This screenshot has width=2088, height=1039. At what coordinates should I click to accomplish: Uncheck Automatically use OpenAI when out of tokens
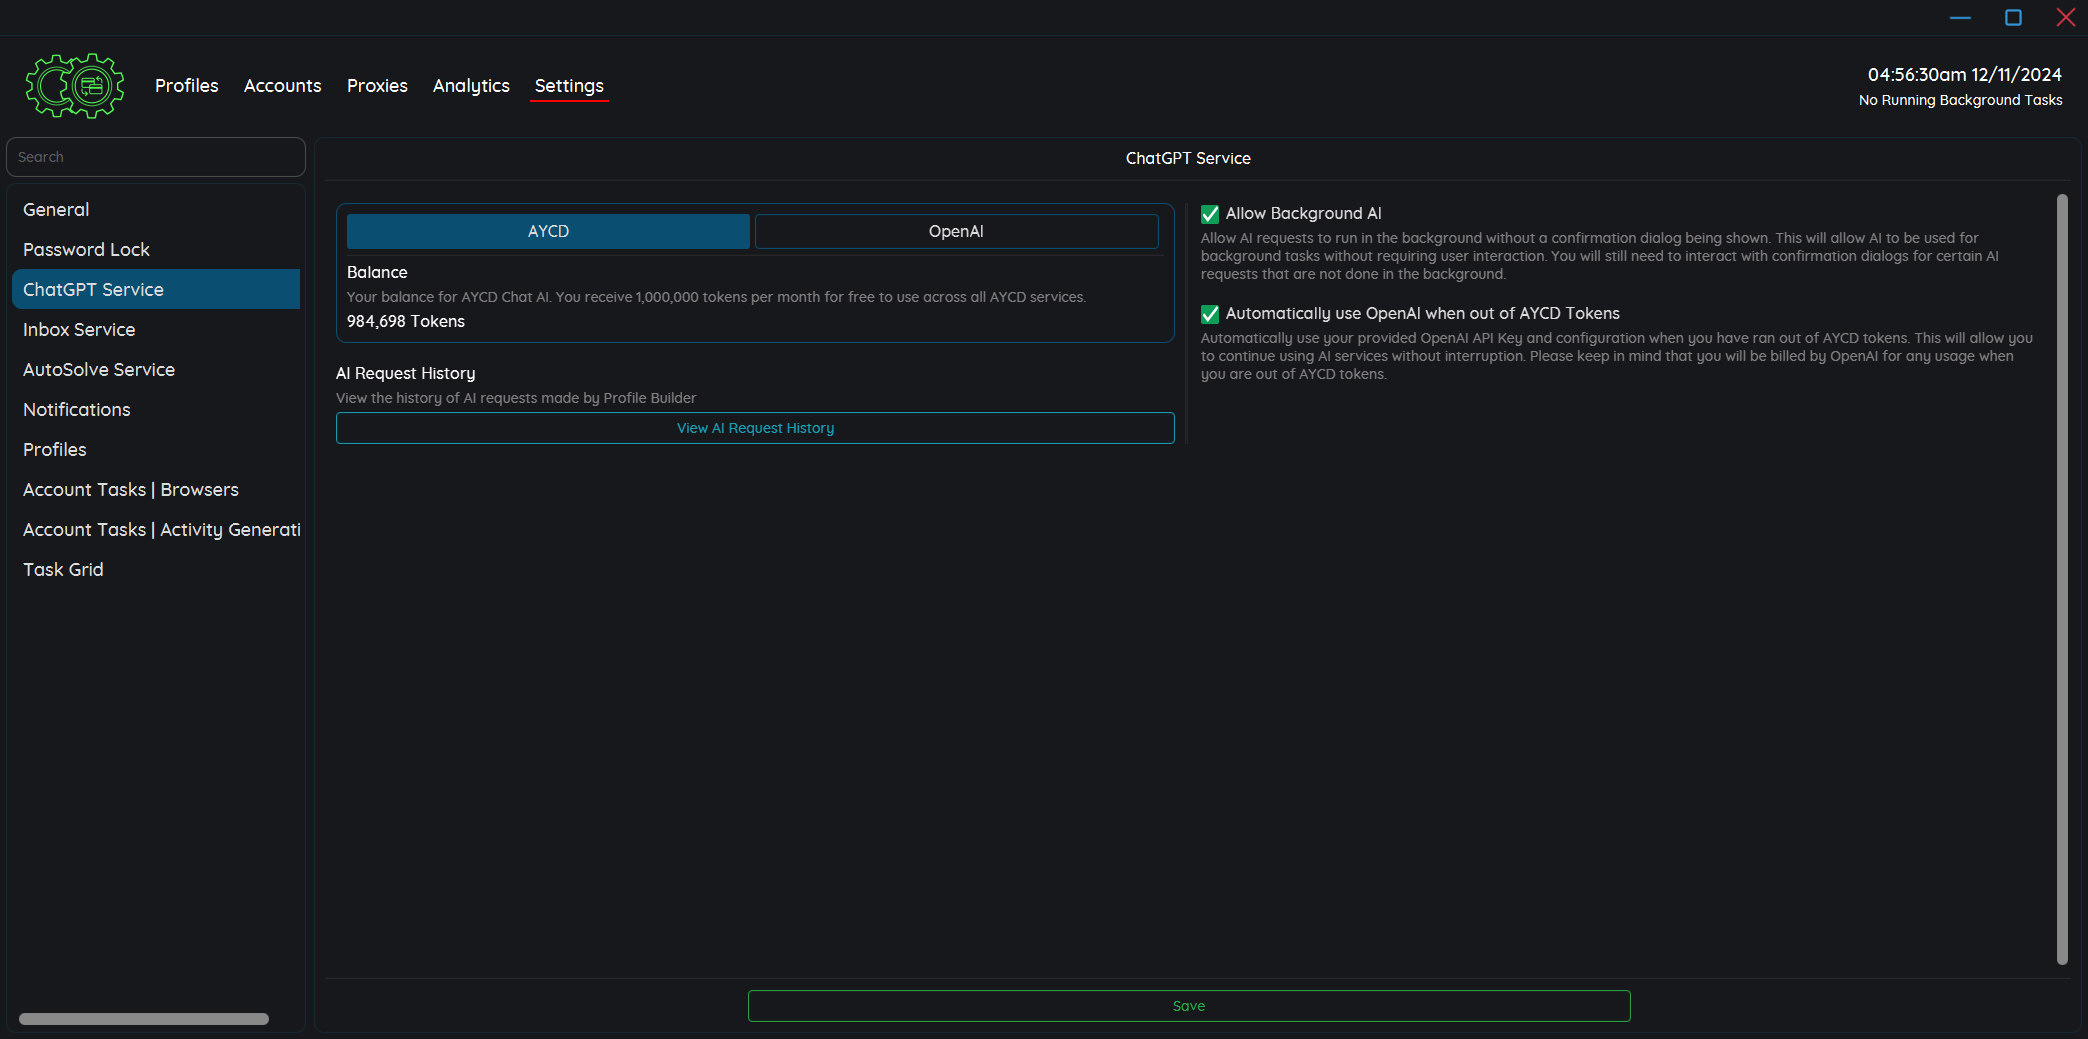click(1210, 314)
